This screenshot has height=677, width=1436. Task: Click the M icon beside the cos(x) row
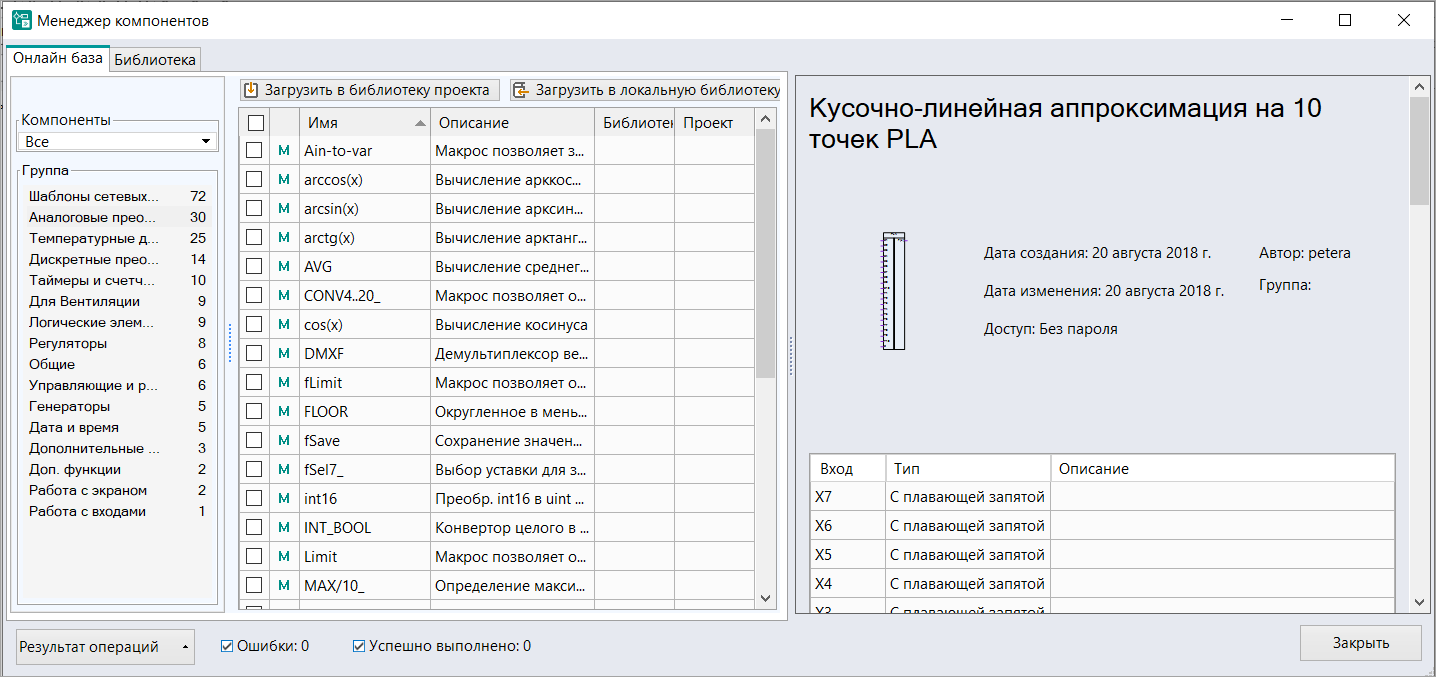(x=283, y=324)
